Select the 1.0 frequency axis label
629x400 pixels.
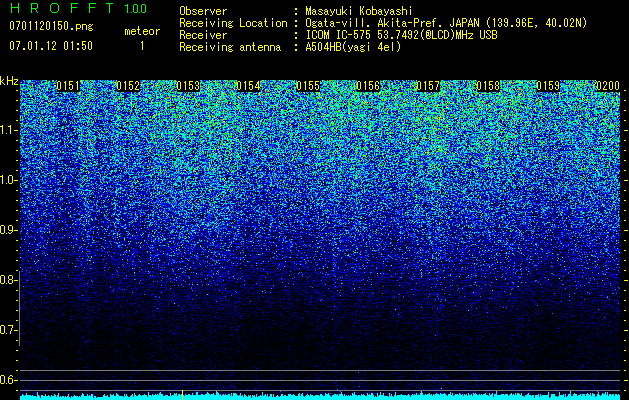coord(9,180)
